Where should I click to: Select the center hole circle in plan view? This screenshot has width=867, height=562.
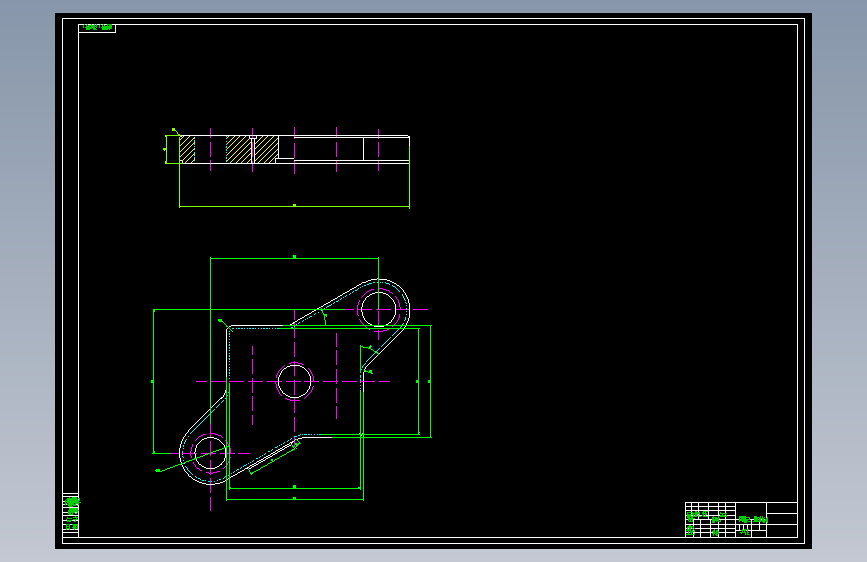pos(294,381)
